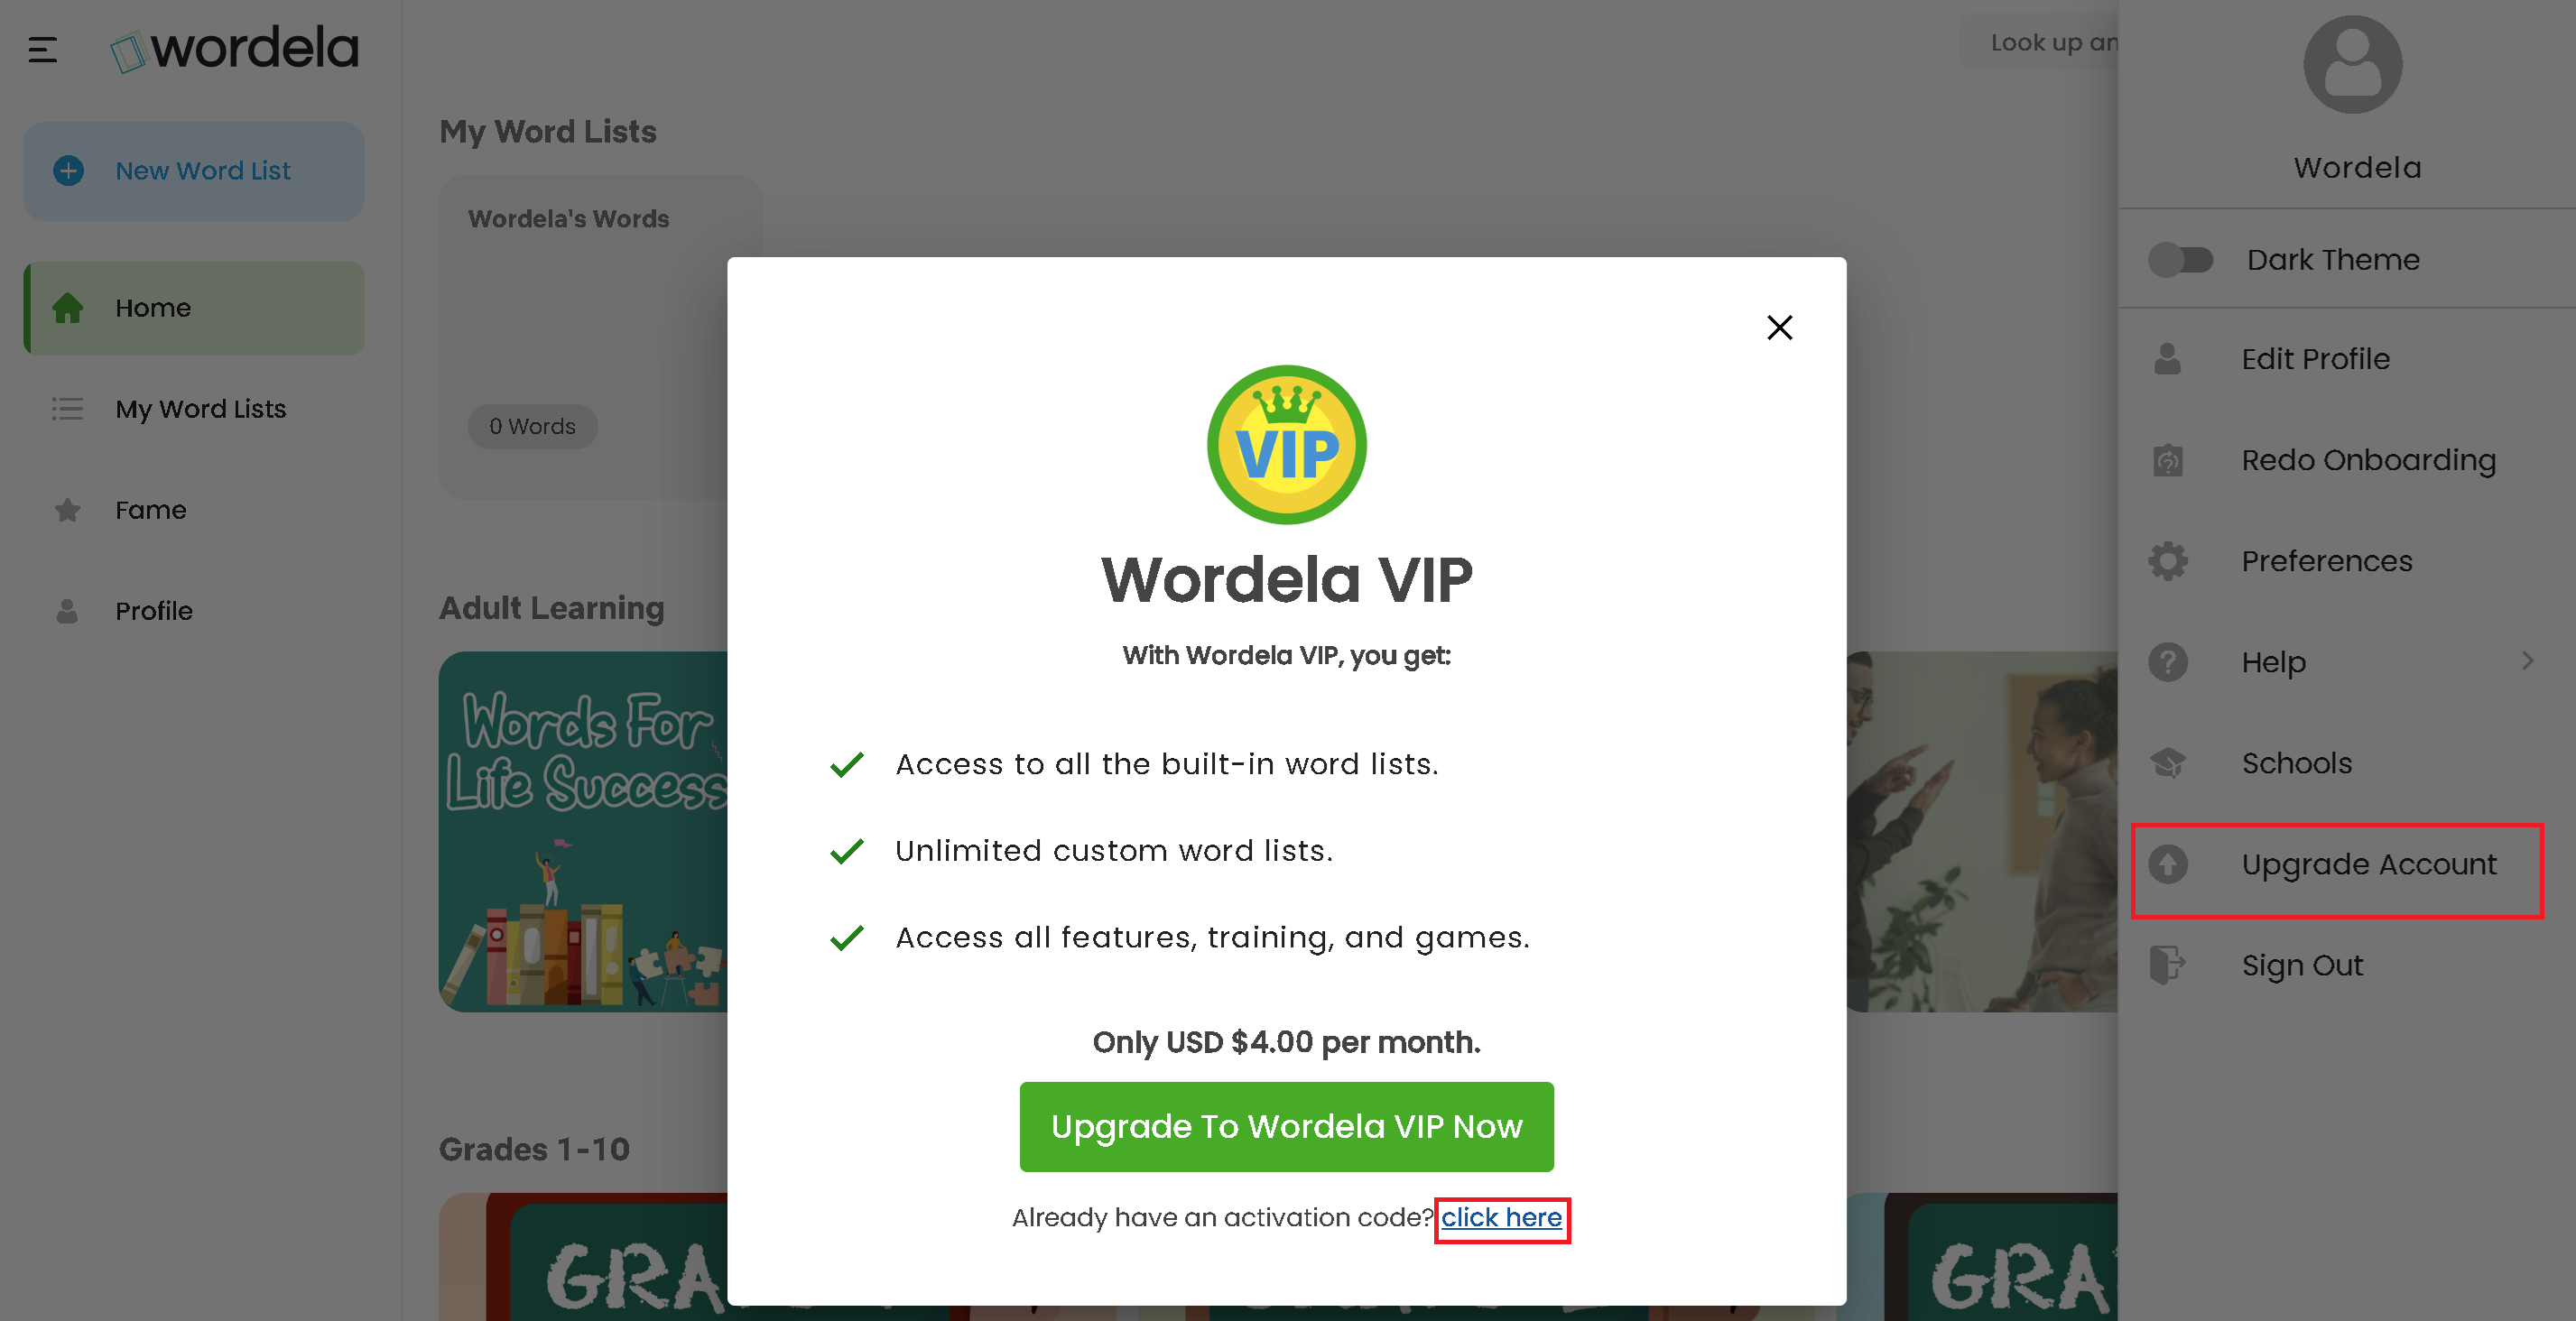Click the Schools graduation cap icon
The width and height of the screenshot is (2576, 1321).
(x=2168, y=763)
